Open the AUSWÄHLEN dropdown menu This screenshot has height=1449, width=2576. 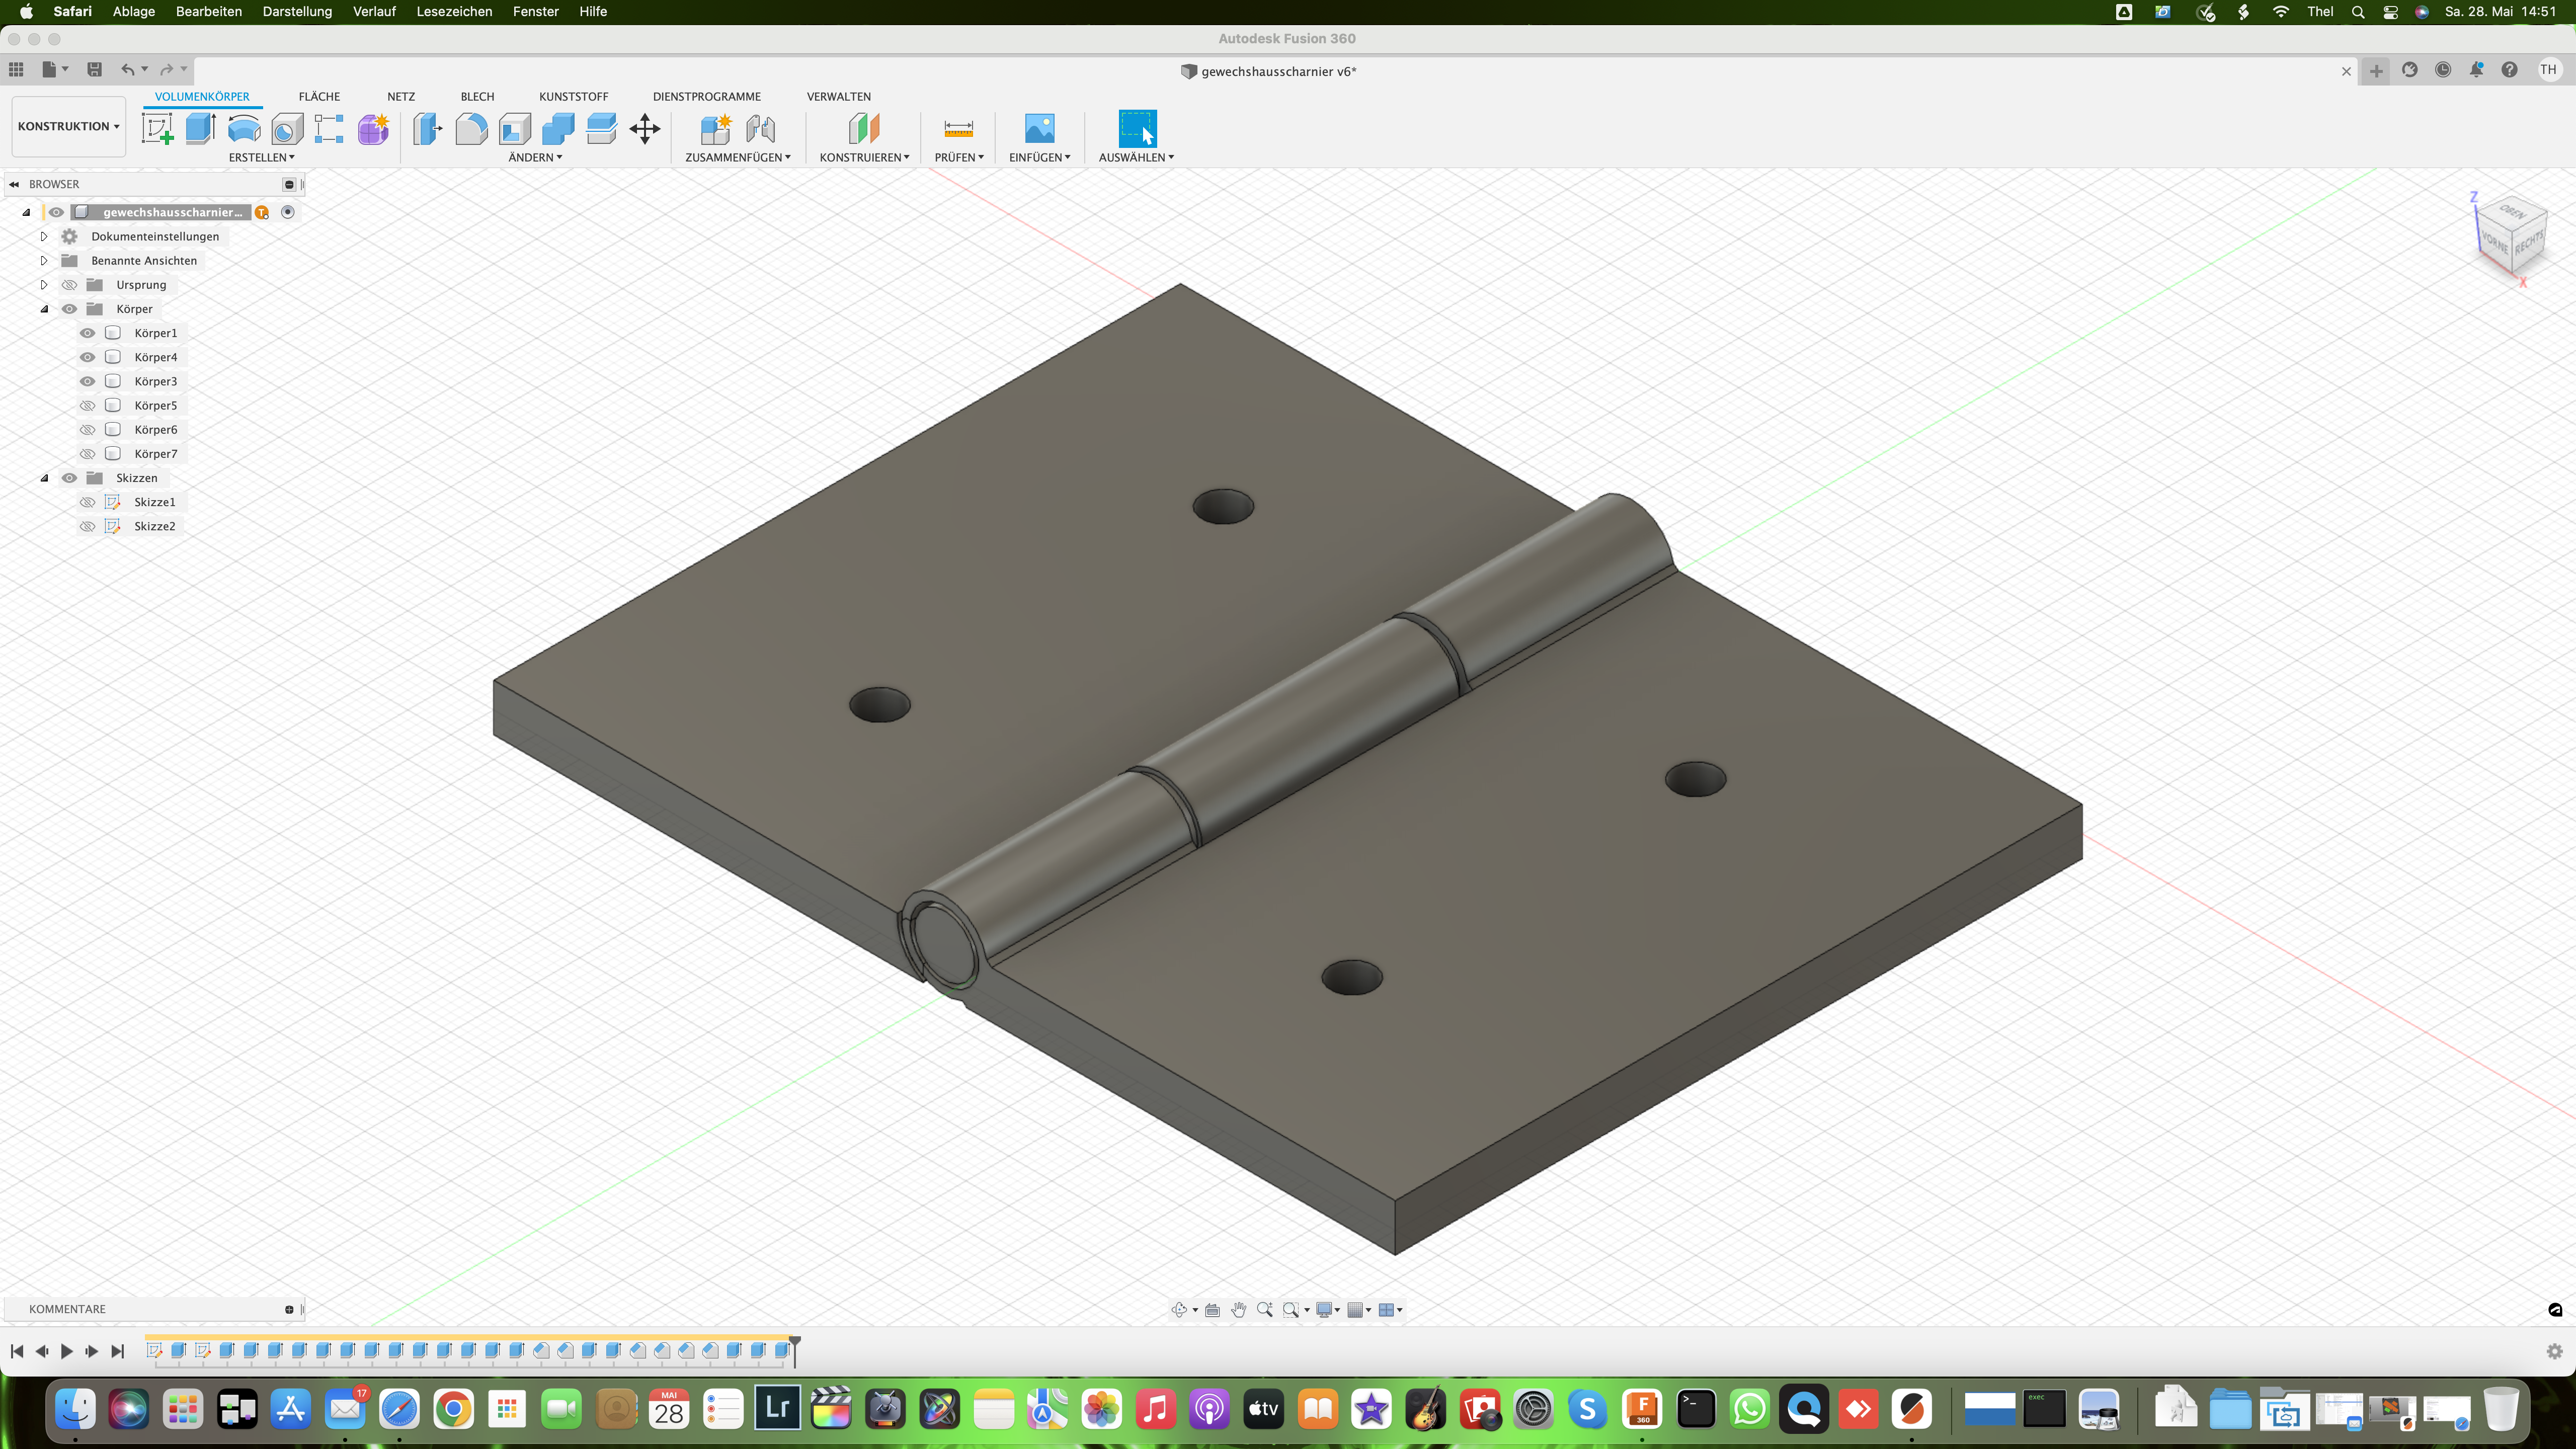[1136, 157]
